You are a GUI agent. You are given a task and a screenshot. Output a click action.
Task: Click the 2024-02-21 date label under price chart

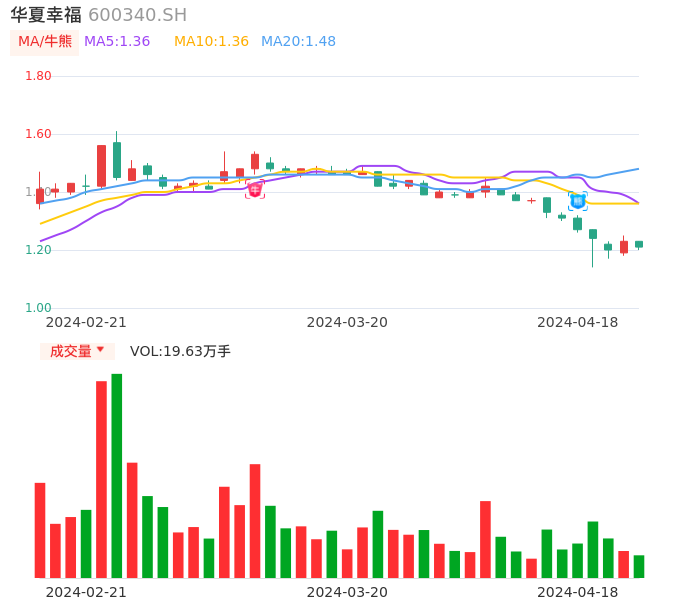tap(86, 322)
